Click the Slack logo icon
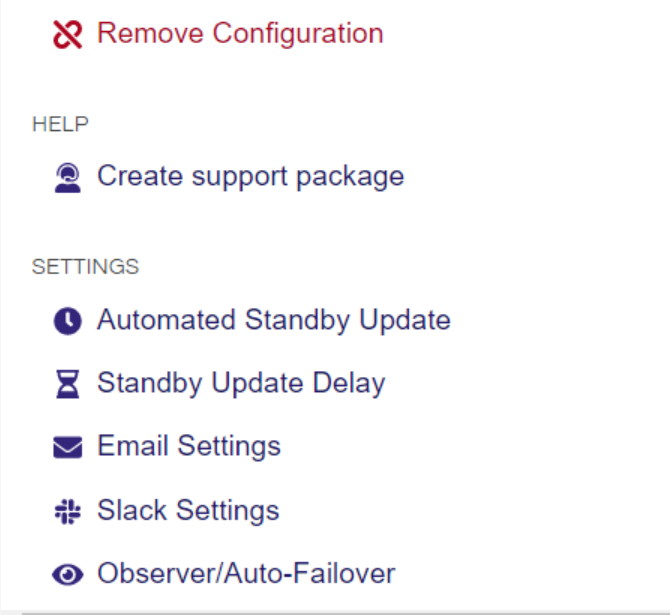670x615 pixels. pyautogui.click(x=67, y=511)
